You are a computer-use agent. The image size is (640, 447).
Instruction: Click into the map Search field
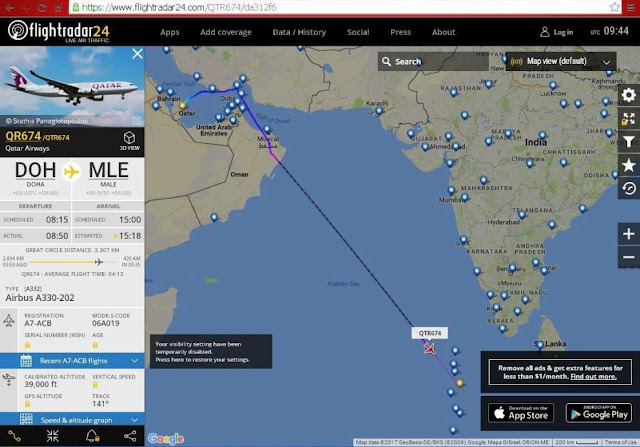click(x=433, y=61)
